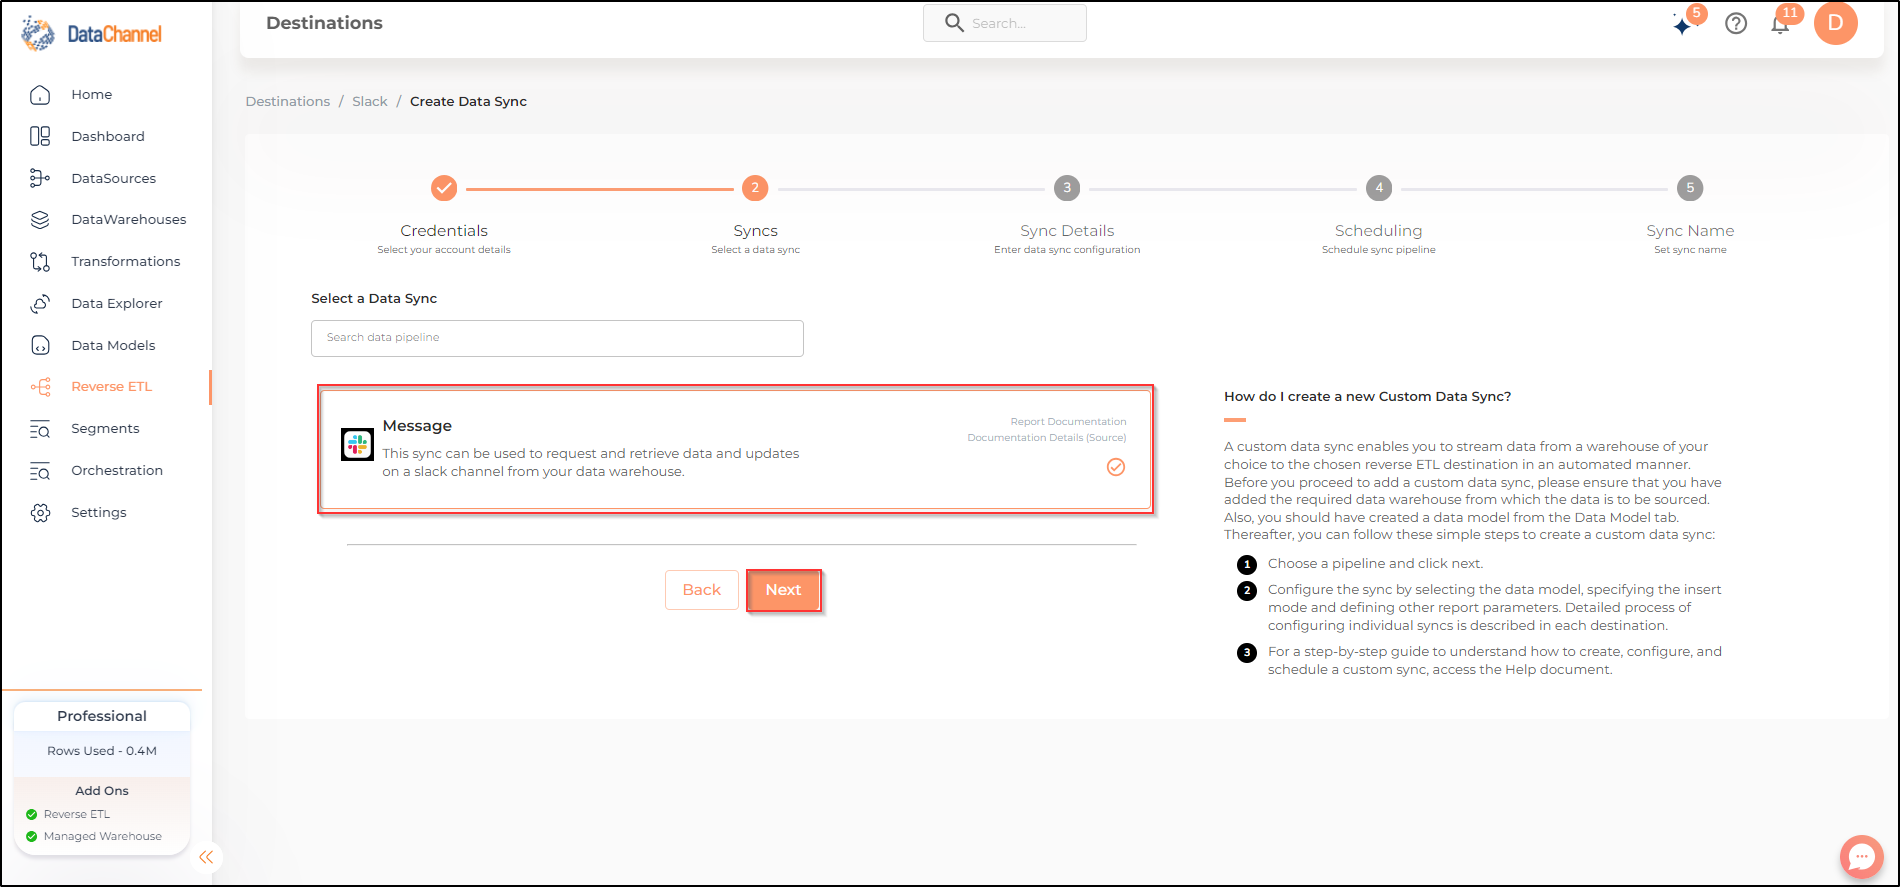
Task: Open Data Models menu item
Action: 113,346
